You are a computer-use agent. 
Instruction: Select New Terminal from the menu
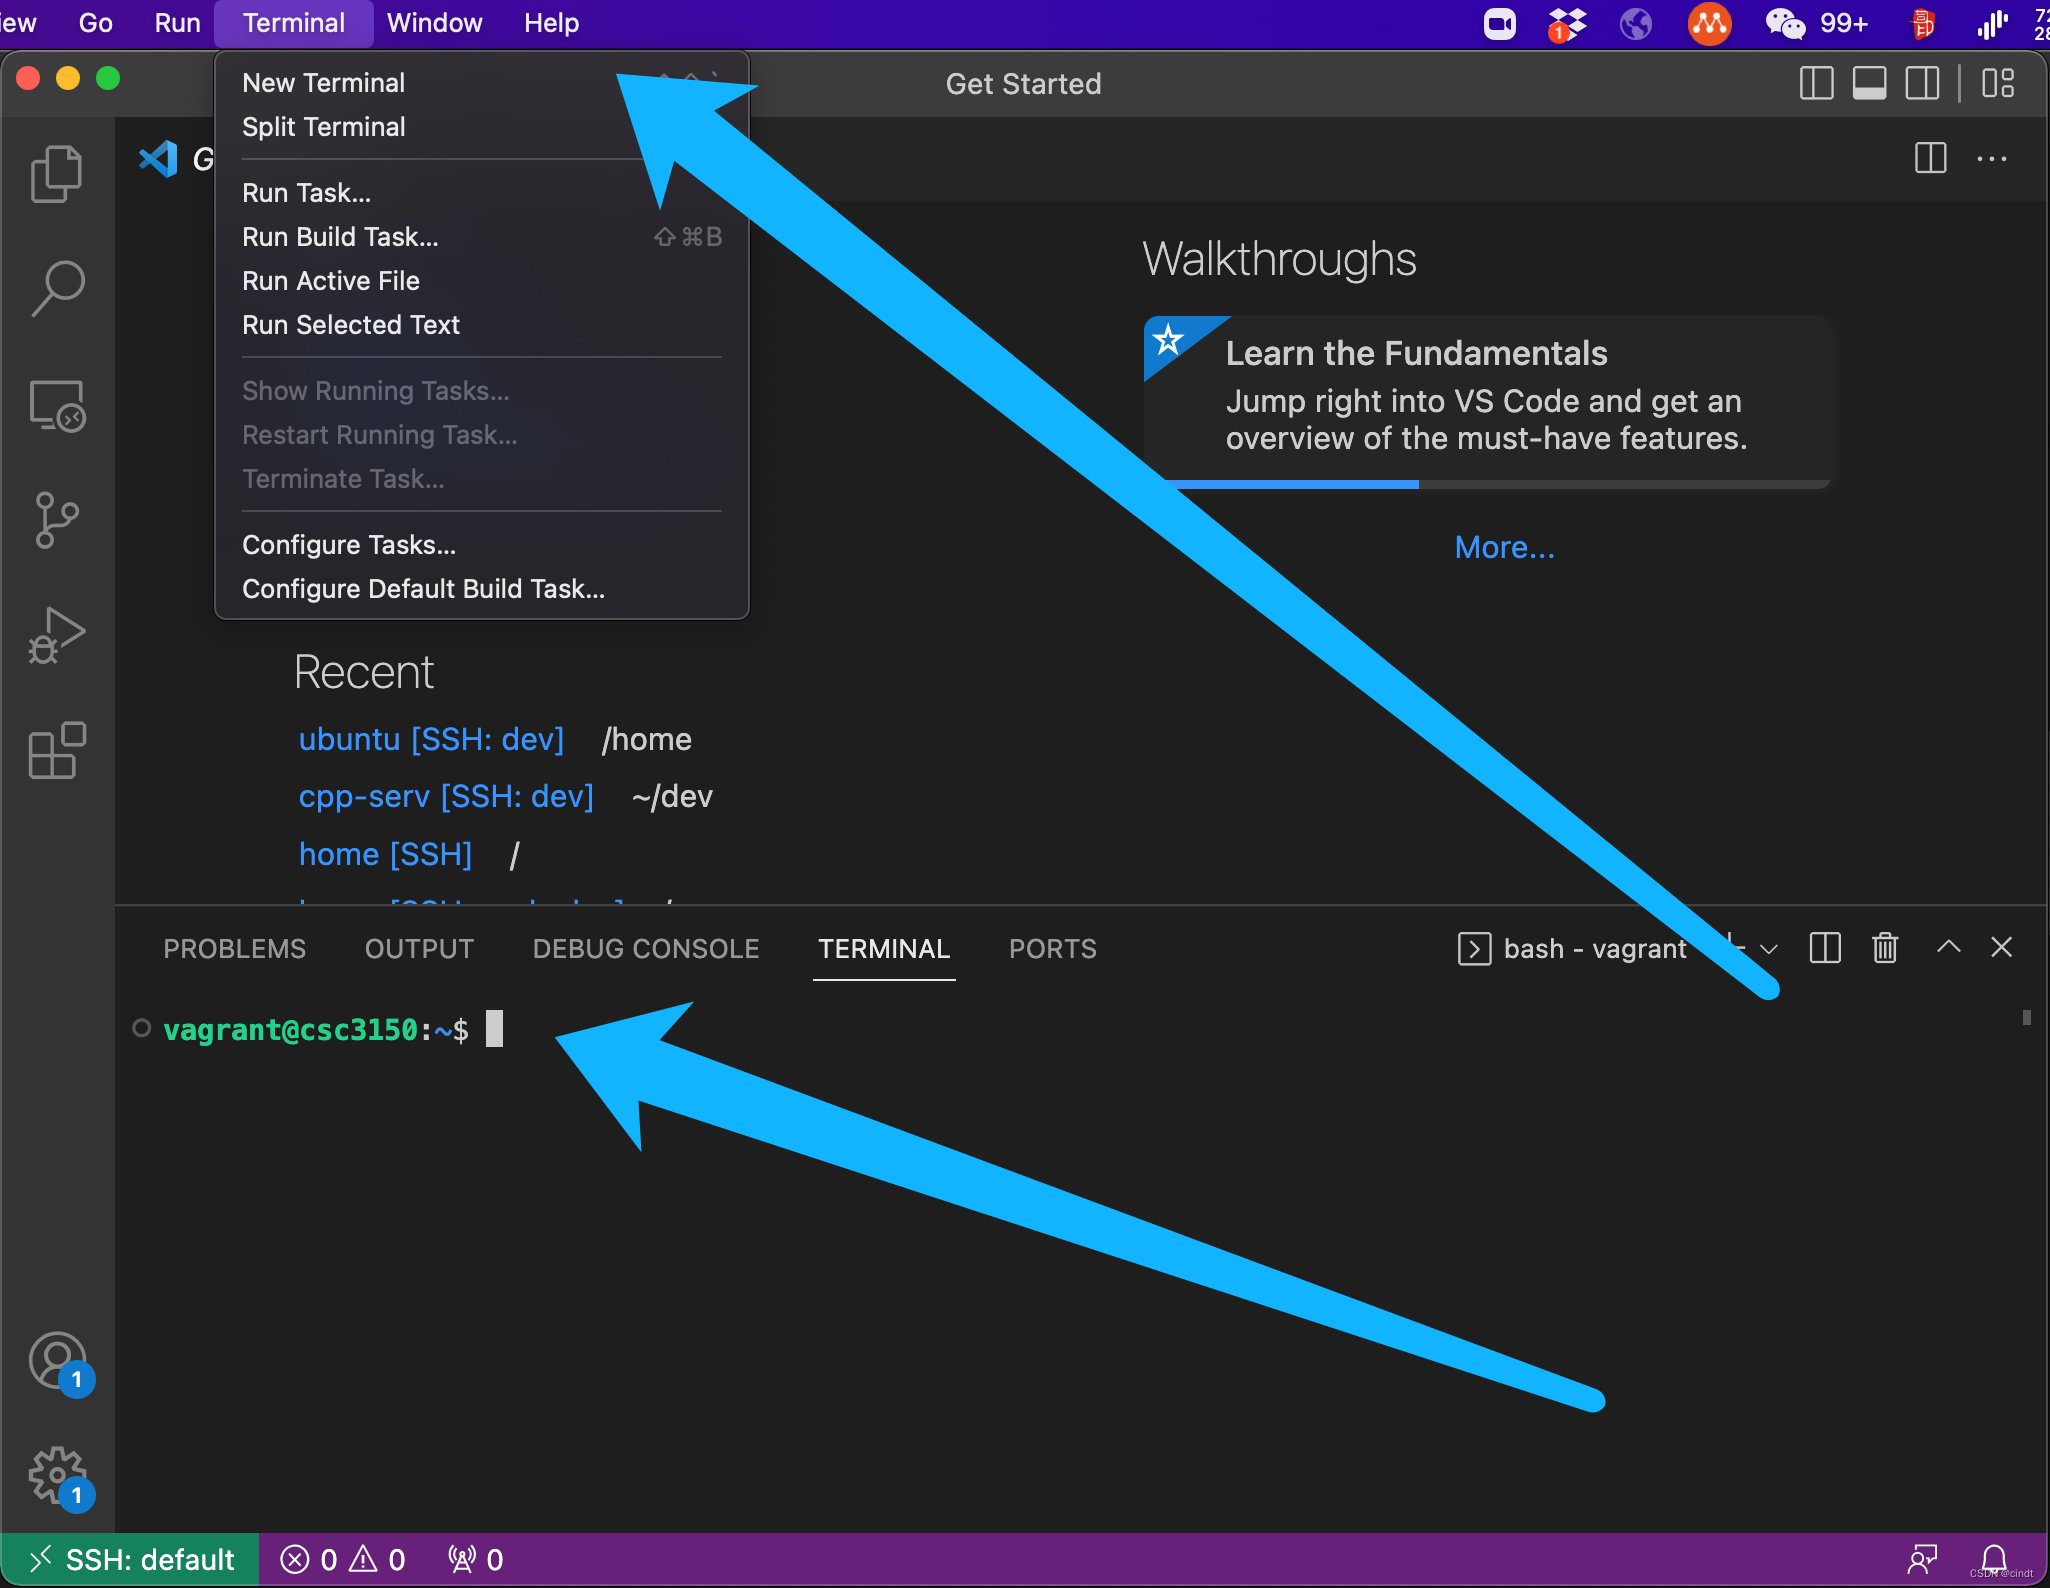323,83
